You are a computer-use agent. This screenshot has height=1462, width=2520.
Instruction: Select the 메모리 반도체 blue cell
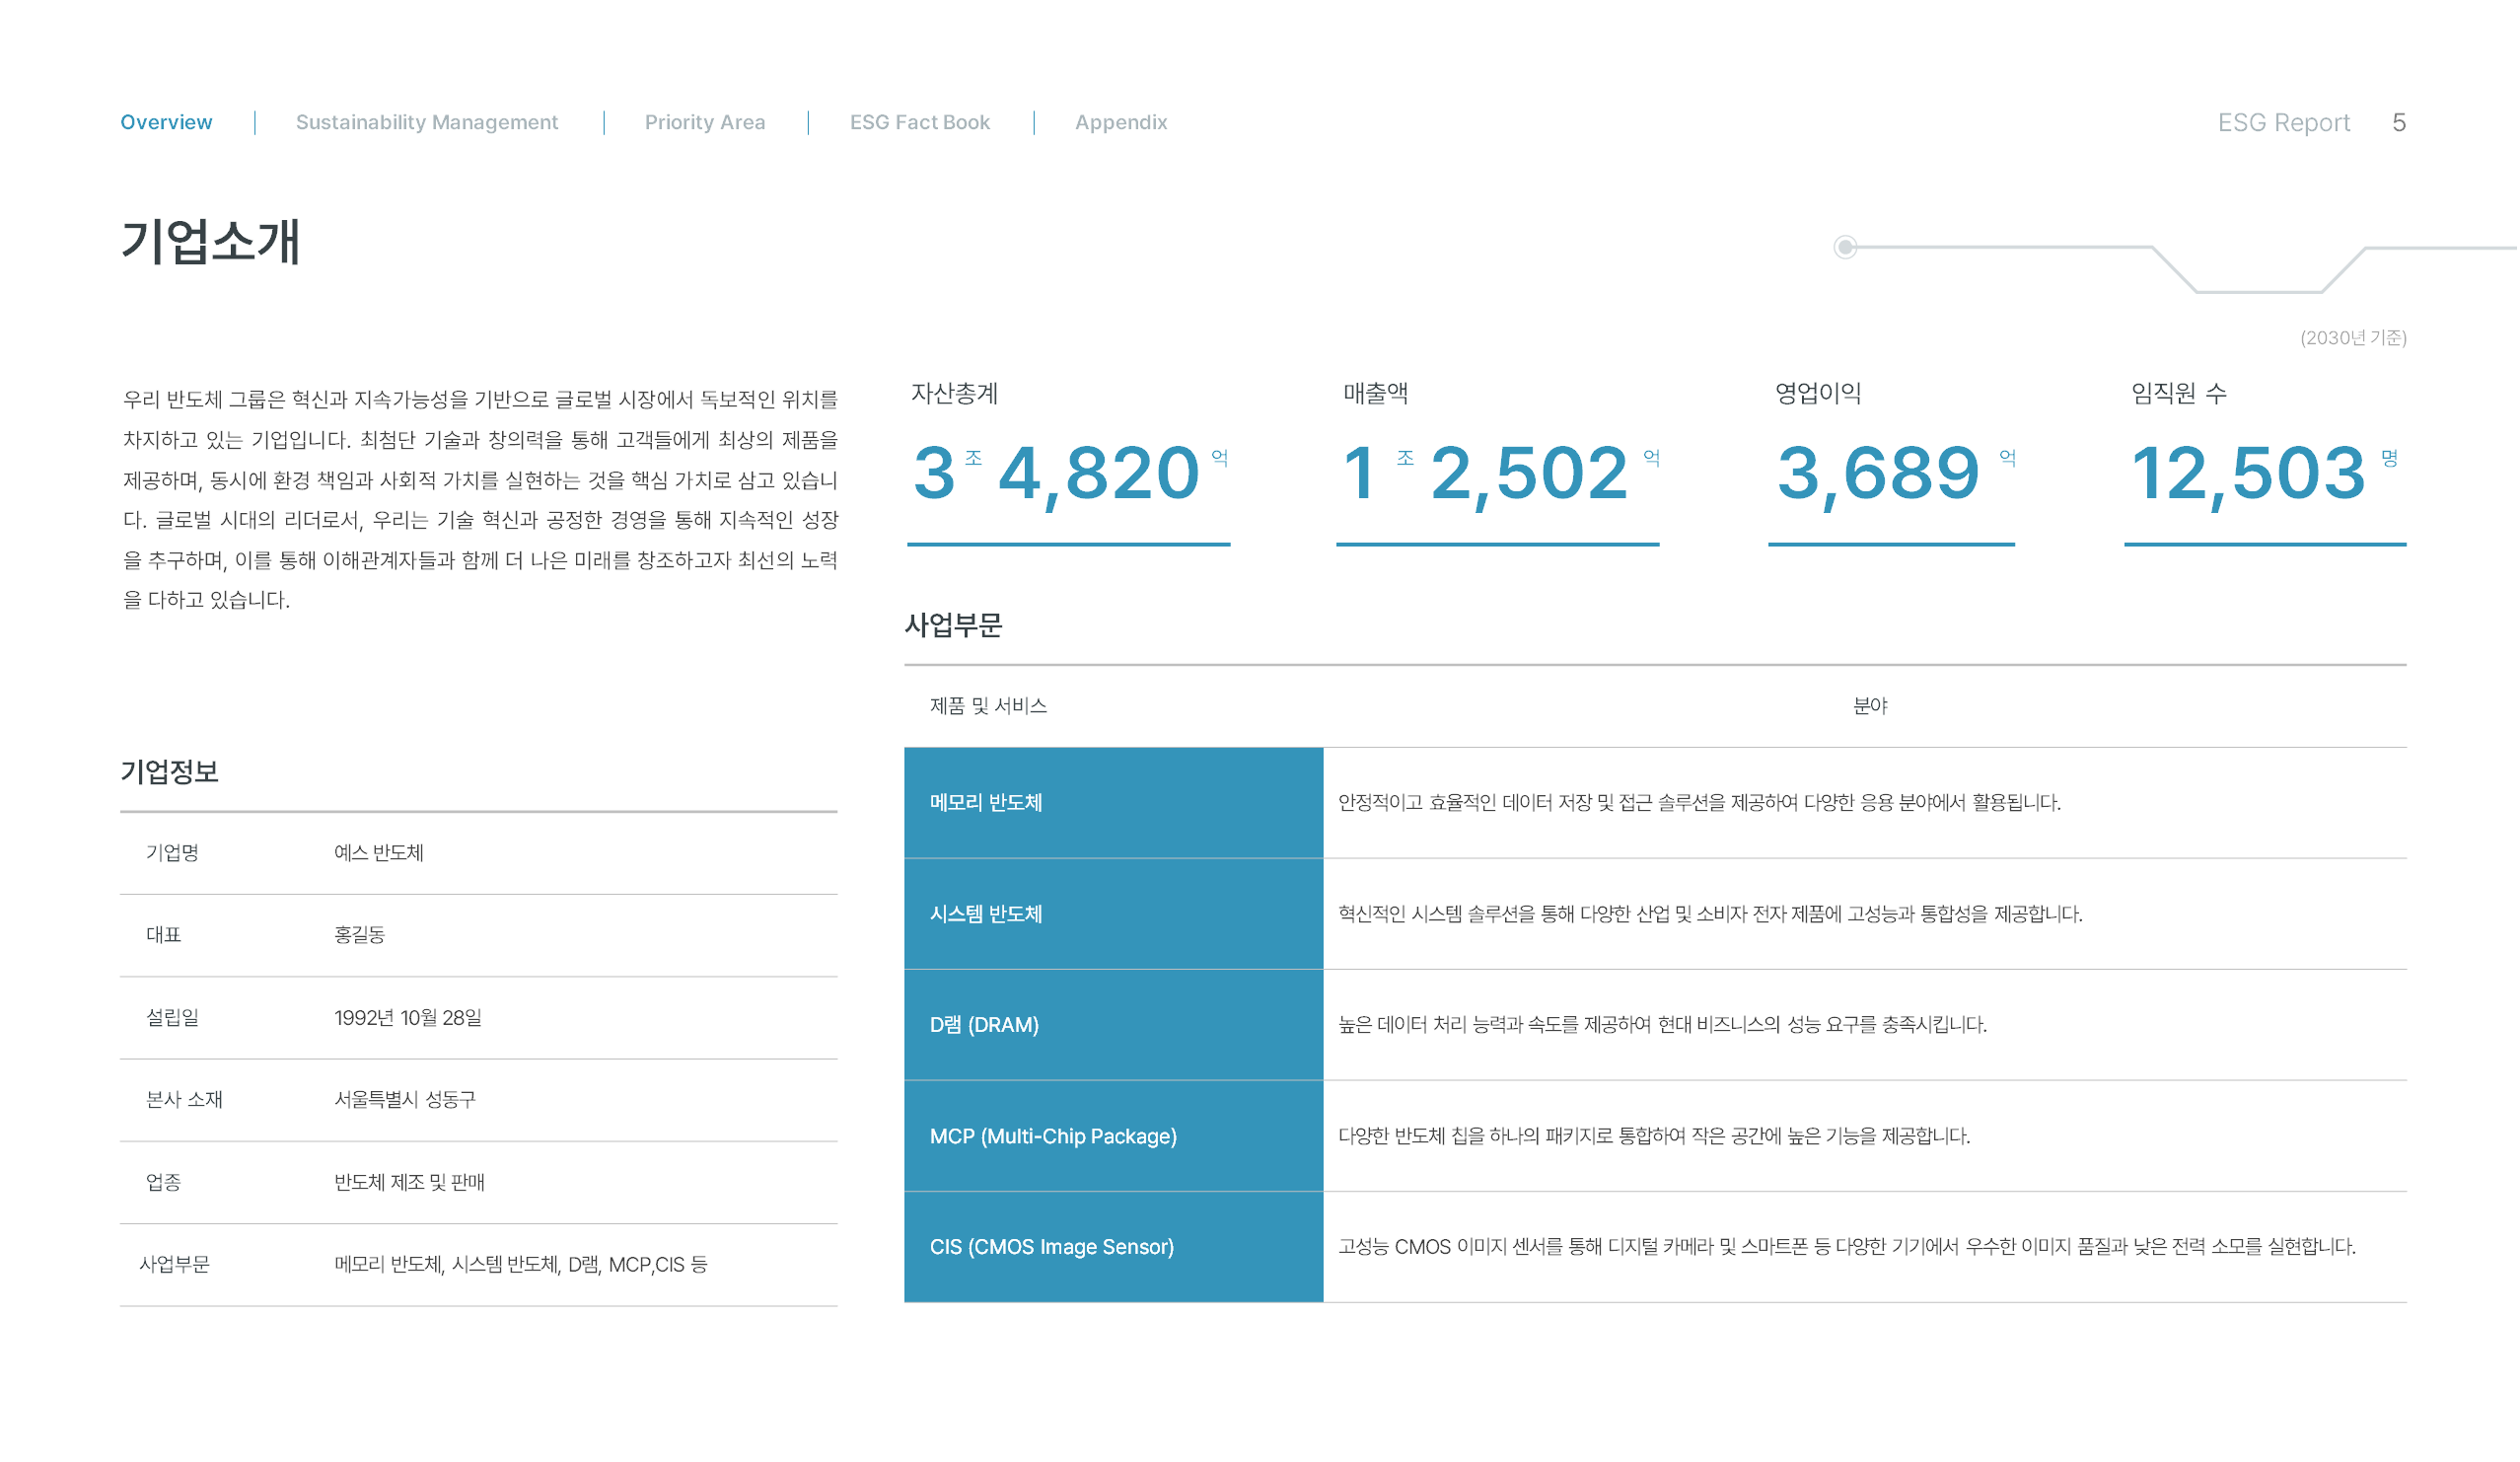click(x=1113, y=803)
